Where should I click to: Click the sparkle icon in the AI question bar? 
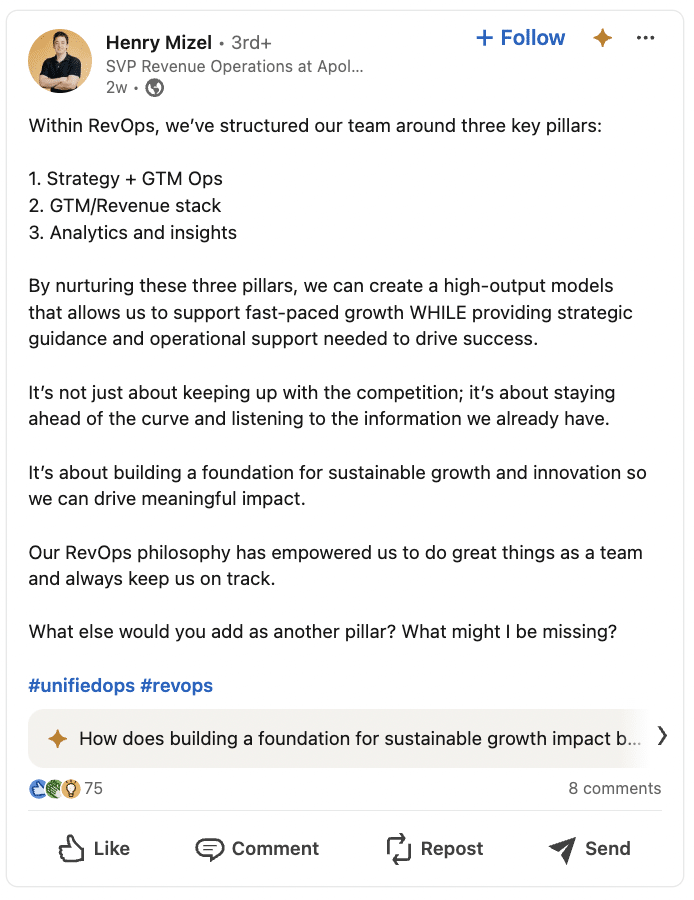(x=57, y=738)
